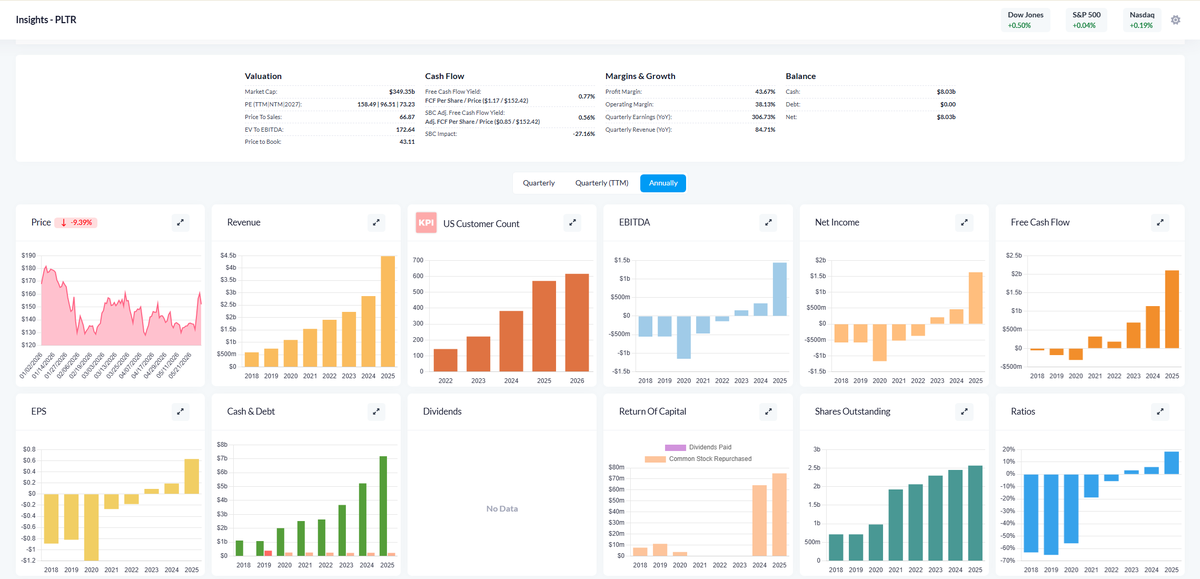The image size is (1200, 579).
Task: Click the Margins & Growth heading
Action: tap(640, 76)
